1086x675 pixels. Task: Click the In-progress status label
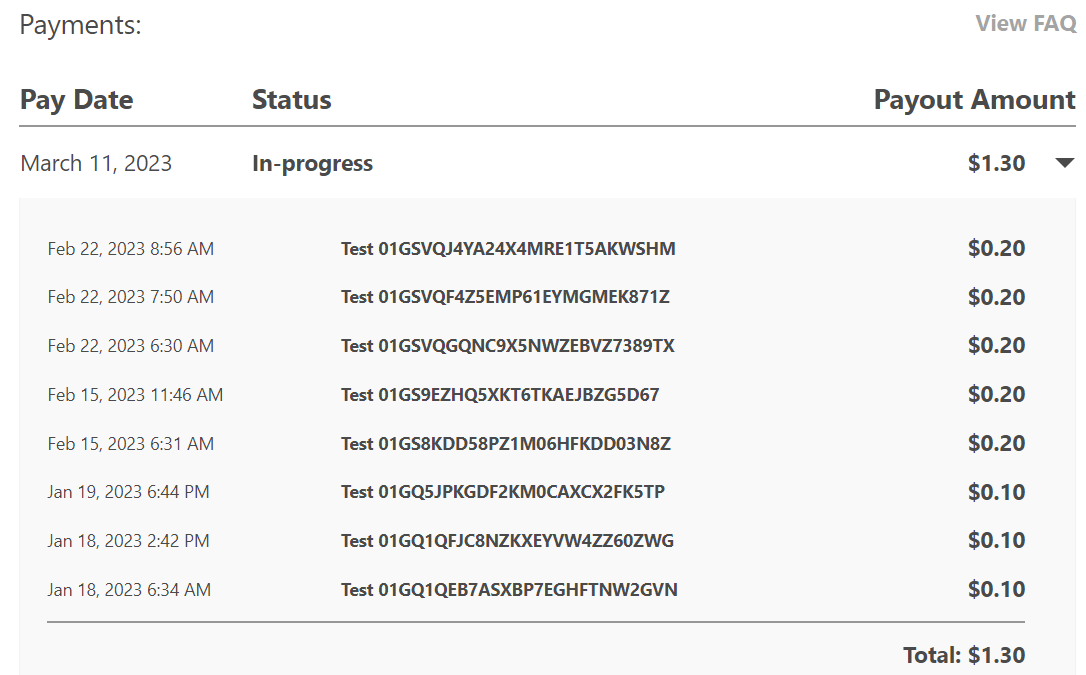[312, 163]
